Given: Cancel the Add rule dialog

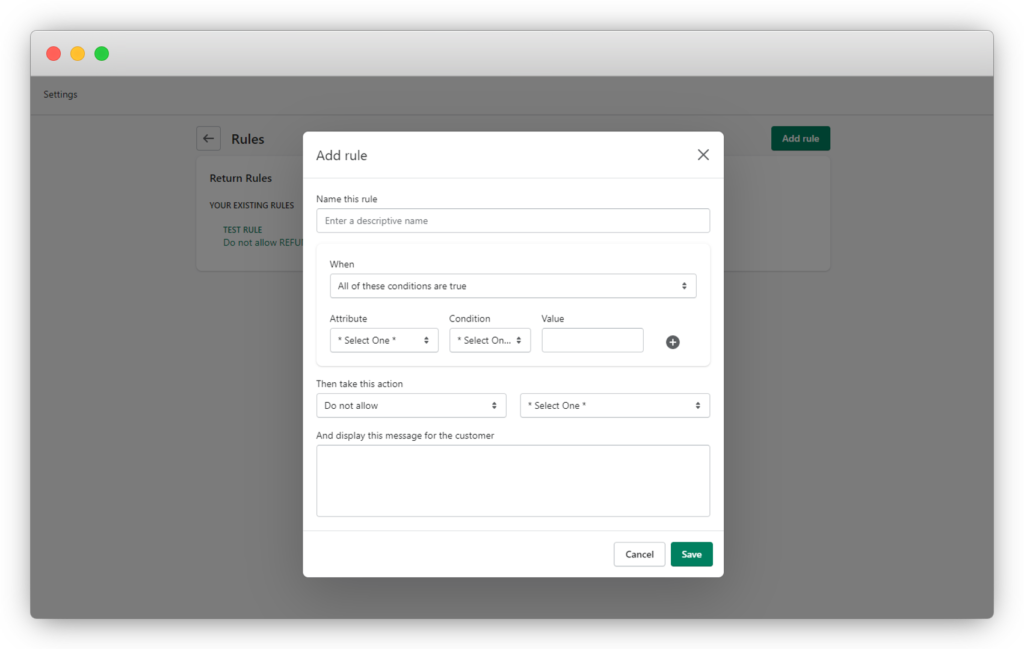Looking at the screenshot, I should pyautogui.click(x=639, y=553).
